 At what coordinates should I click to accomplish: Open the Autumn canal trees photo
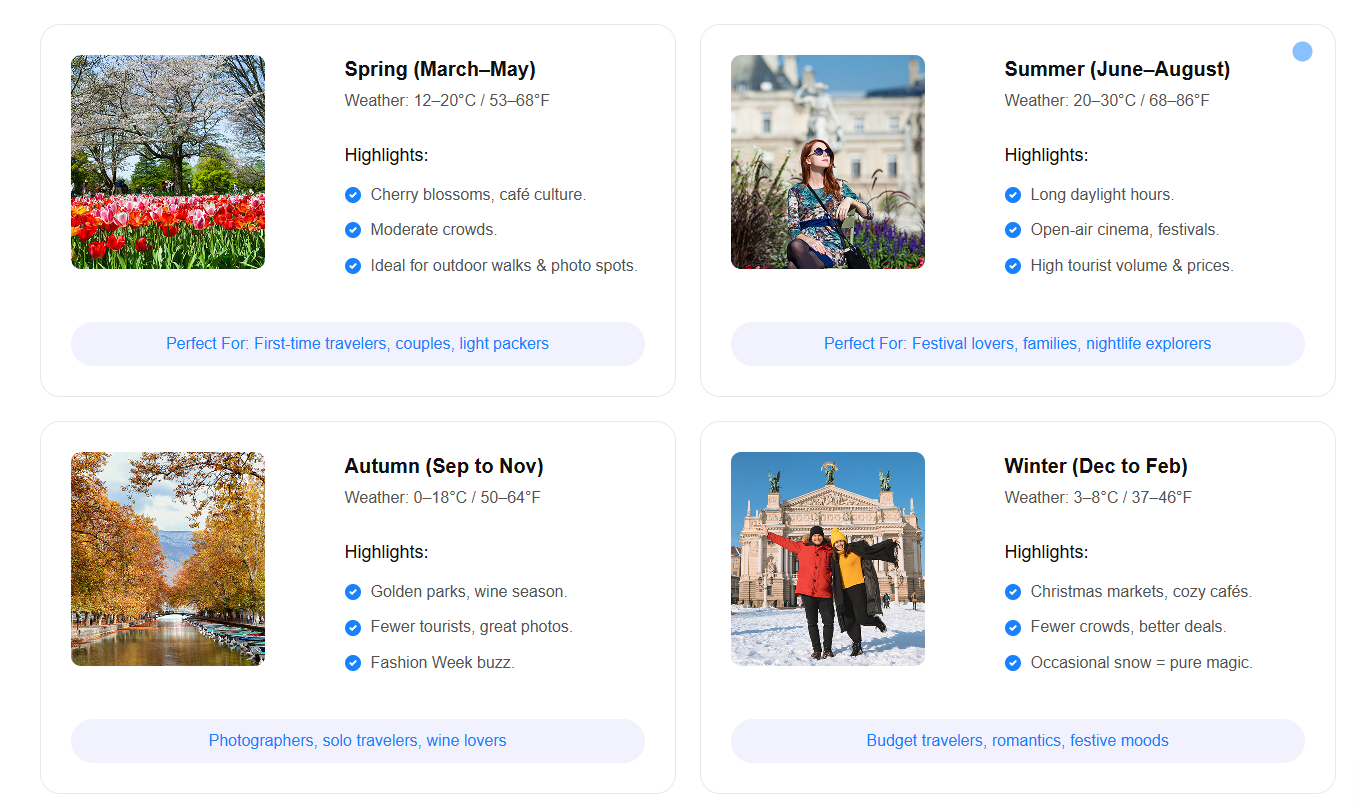168,559
